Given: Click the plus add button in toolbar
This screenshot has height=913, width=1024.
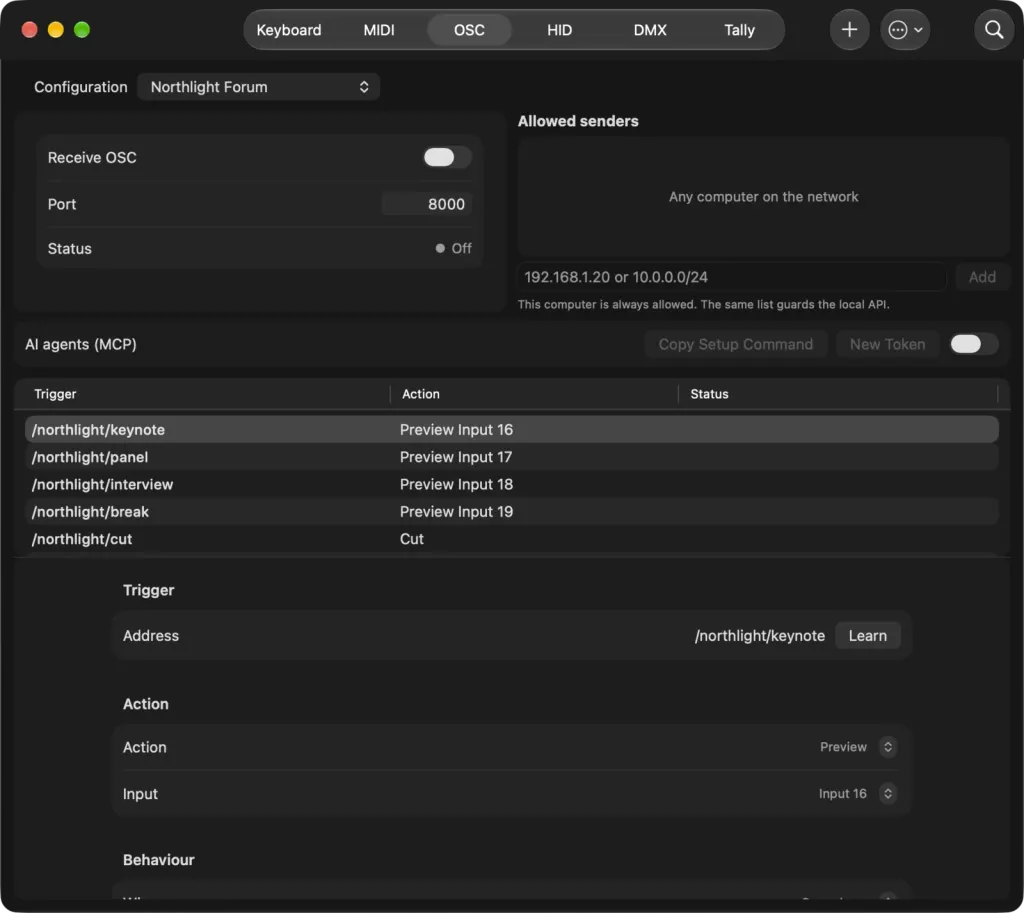Looking at the screenshot, I should [x=849, y=29].
